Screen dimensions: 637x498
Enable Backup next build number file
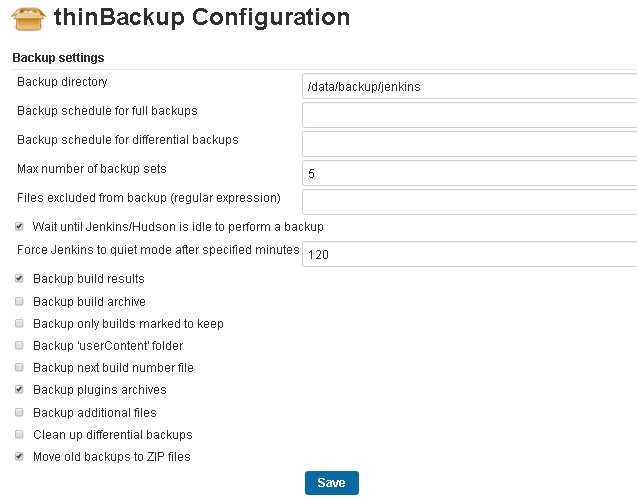(x=19, y=367)
